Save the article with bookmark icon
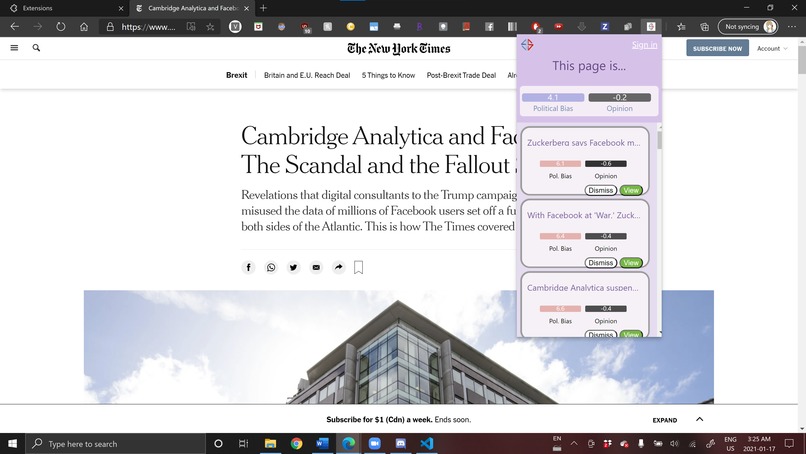 pyautogui.click(x=359, y=267)
